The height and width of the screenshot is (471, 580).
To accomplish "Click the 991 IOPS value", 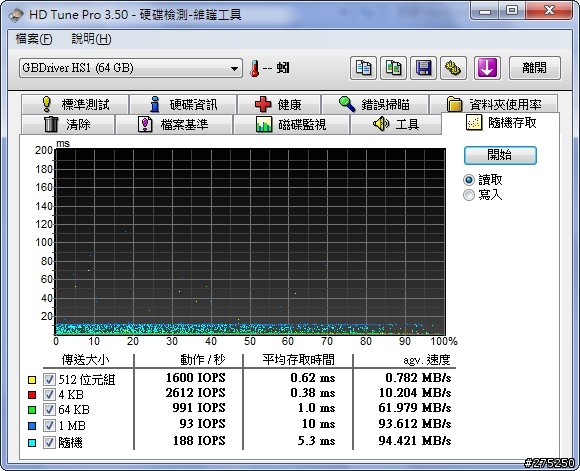I will tap(199, 408).
